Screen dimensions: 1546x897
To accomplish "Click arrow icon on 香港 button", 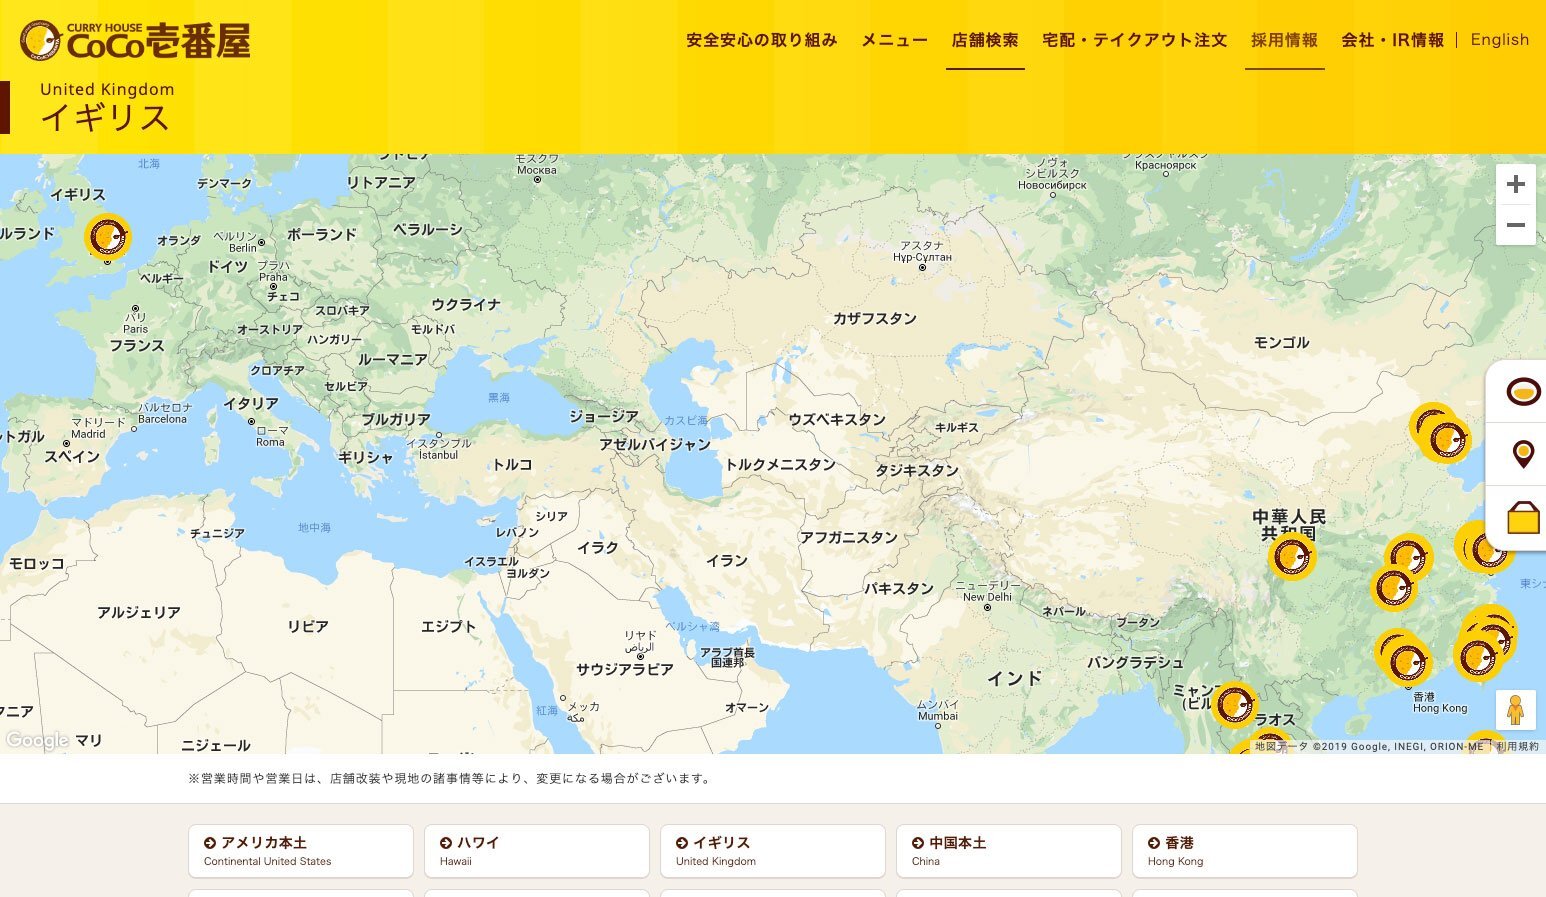I will tap(1154, 843).
